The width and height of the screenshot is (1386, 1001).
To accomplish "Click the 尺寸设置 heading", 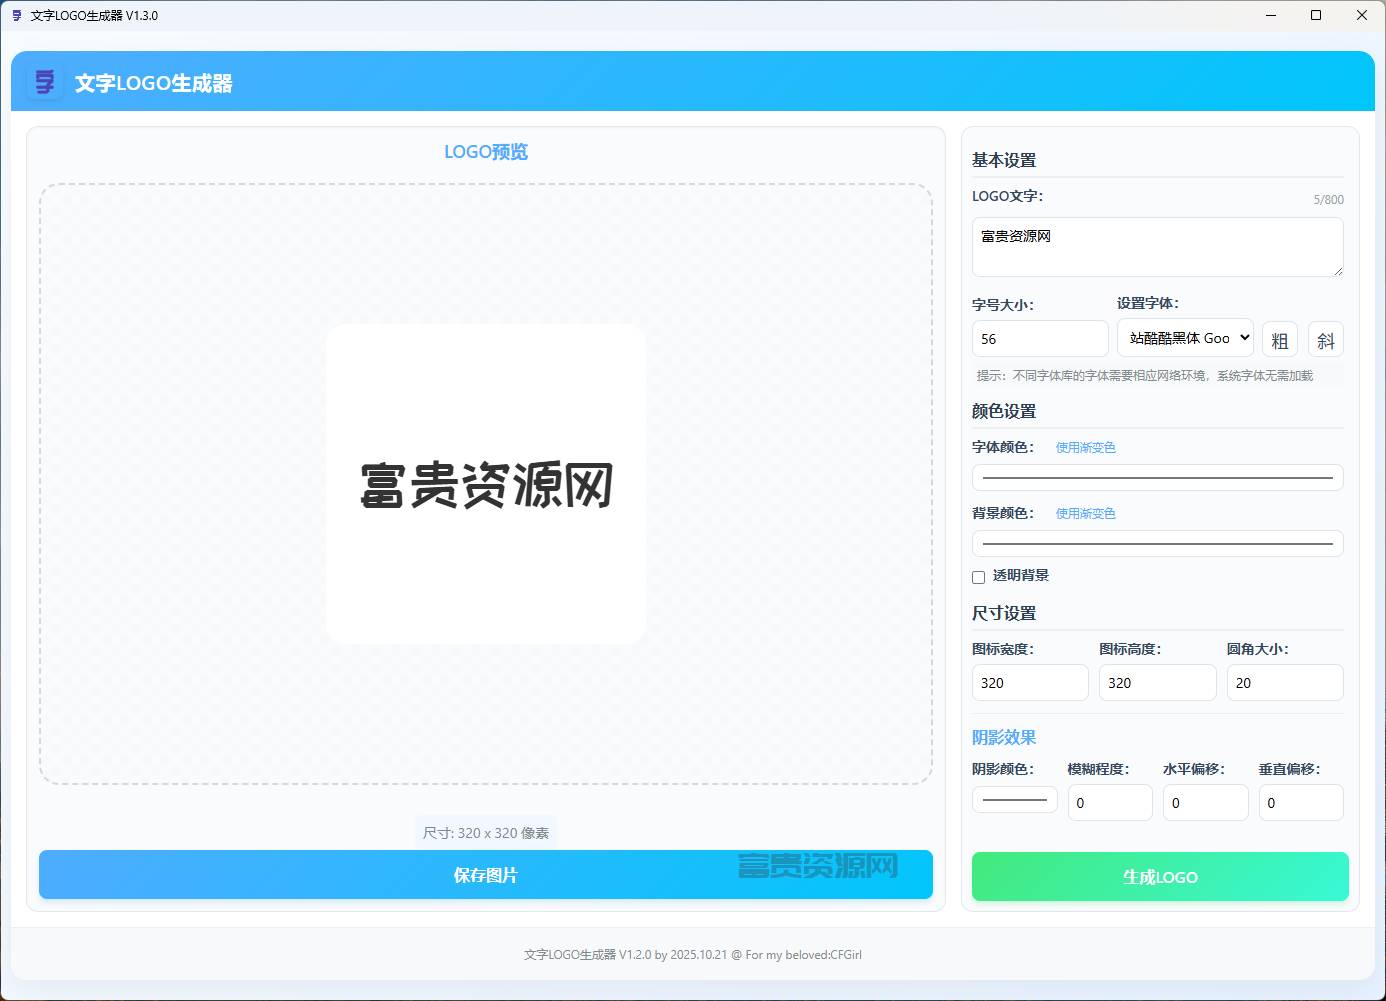I will [1004, 613].
